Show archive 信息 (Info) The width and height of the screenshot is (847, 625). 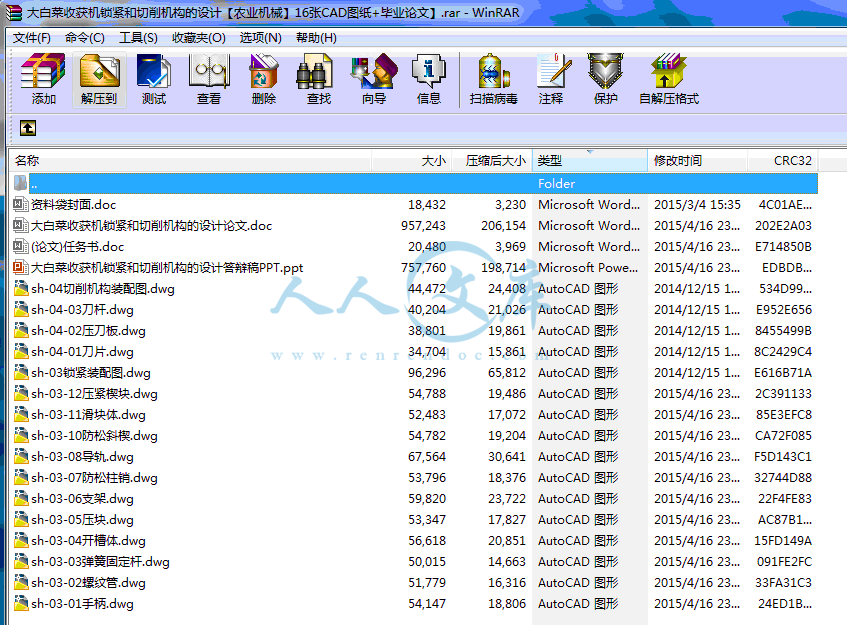click(429, 79)
